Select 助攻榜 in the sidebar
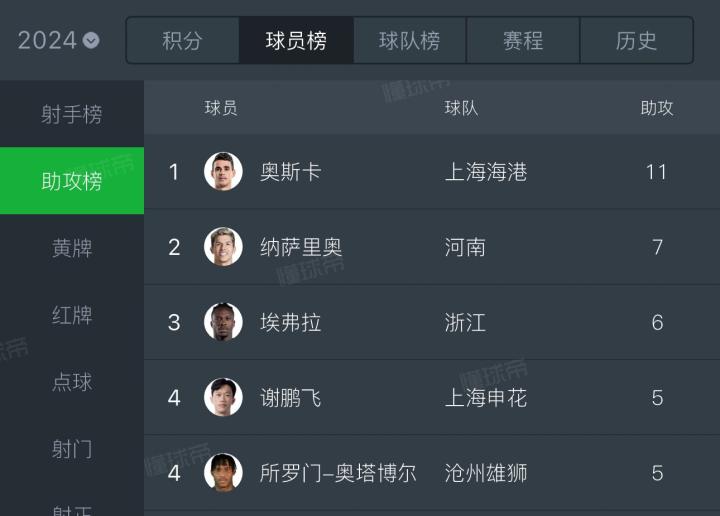720x516 pixels. coord(72,181)
